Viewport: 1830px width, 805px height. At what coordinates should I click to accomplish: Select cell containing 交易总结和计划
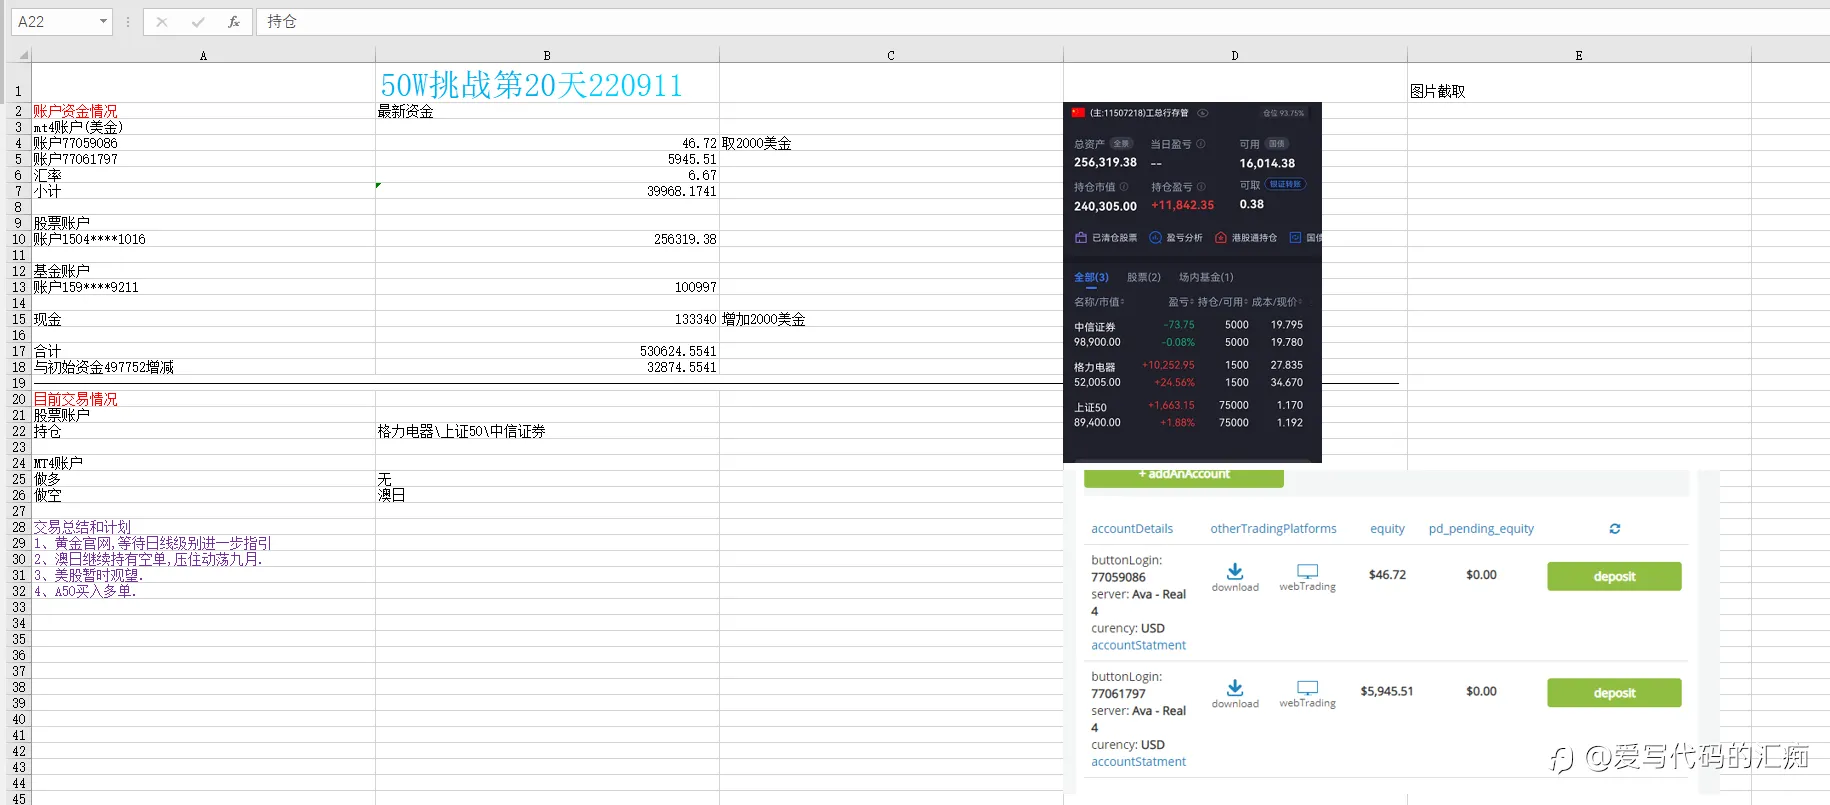click(203, 527)
